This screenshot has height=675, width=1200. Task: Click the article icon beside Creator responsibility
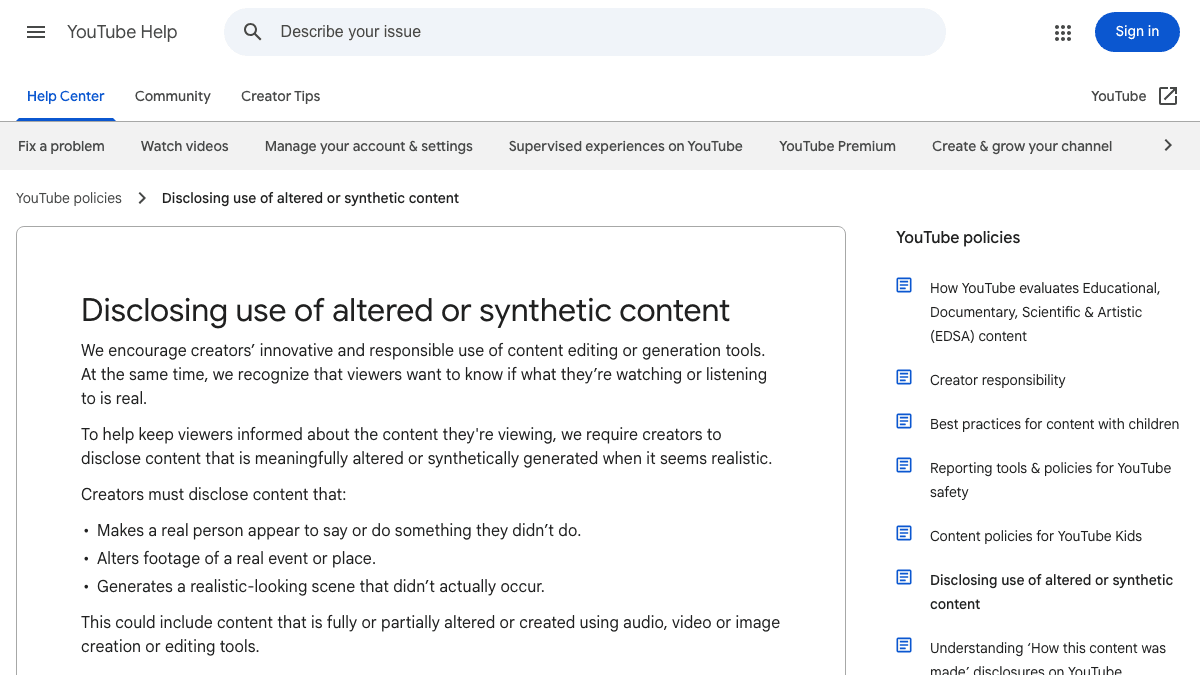click(x=904, y=378)
